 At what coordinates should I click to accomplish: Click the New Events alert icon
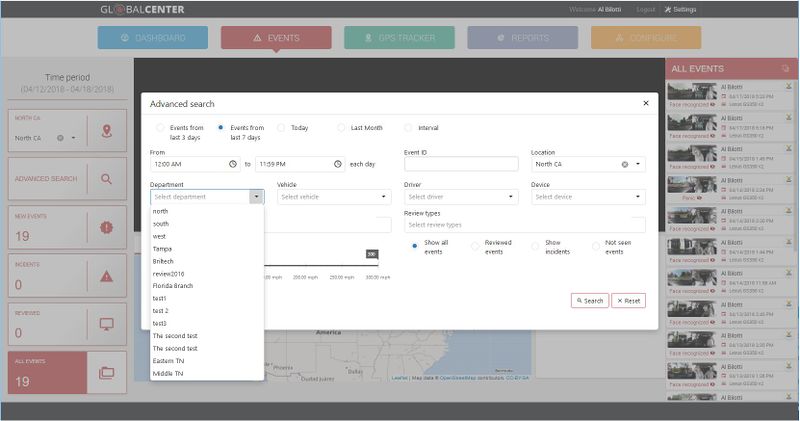tap(107, 227)
